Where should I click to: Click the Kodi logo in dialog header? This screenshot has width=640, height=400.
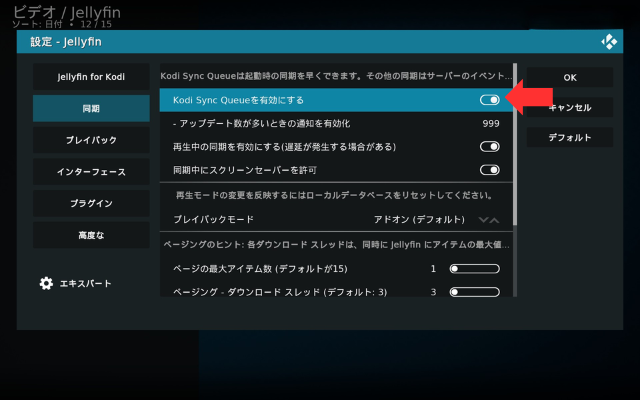click(608, 42)
